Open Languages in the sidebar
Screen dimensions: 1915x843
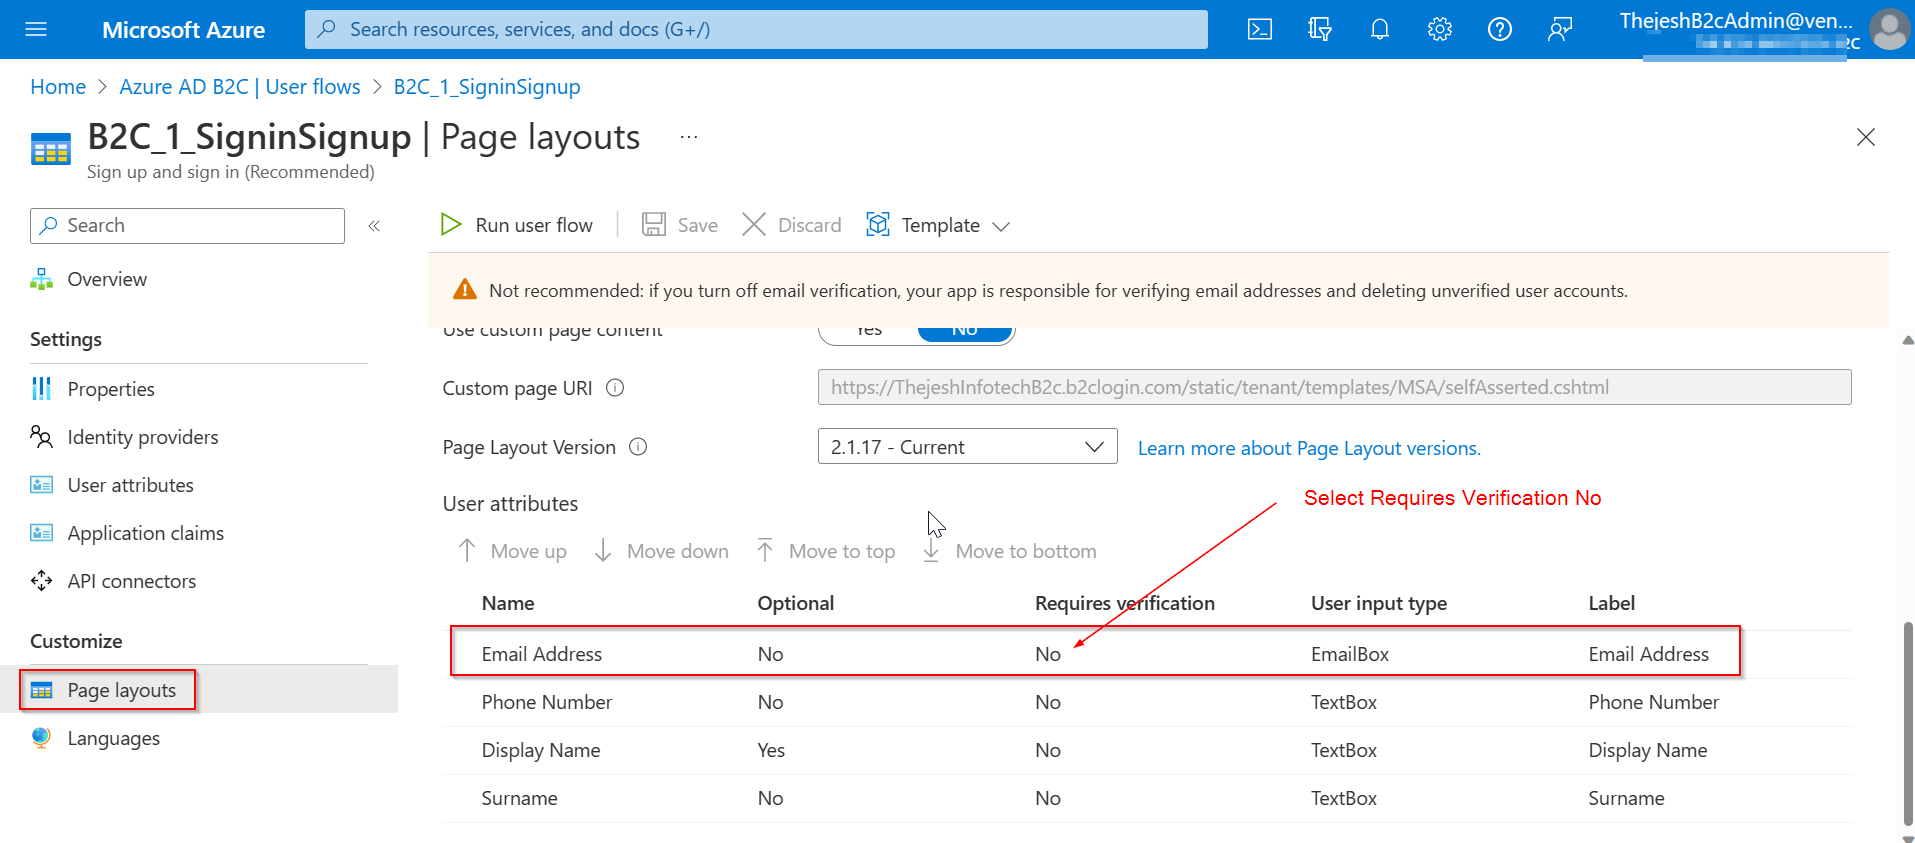point(114,738)
